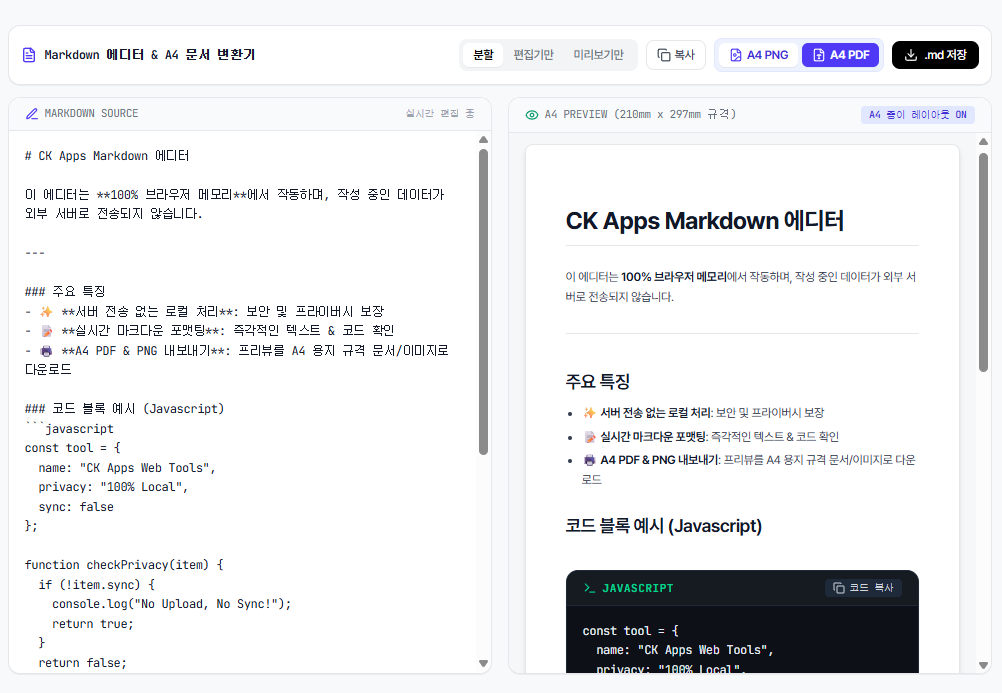The image size is (1002, 693).
Task: Click the editor scroll up arrow
Action: point(483,139)
